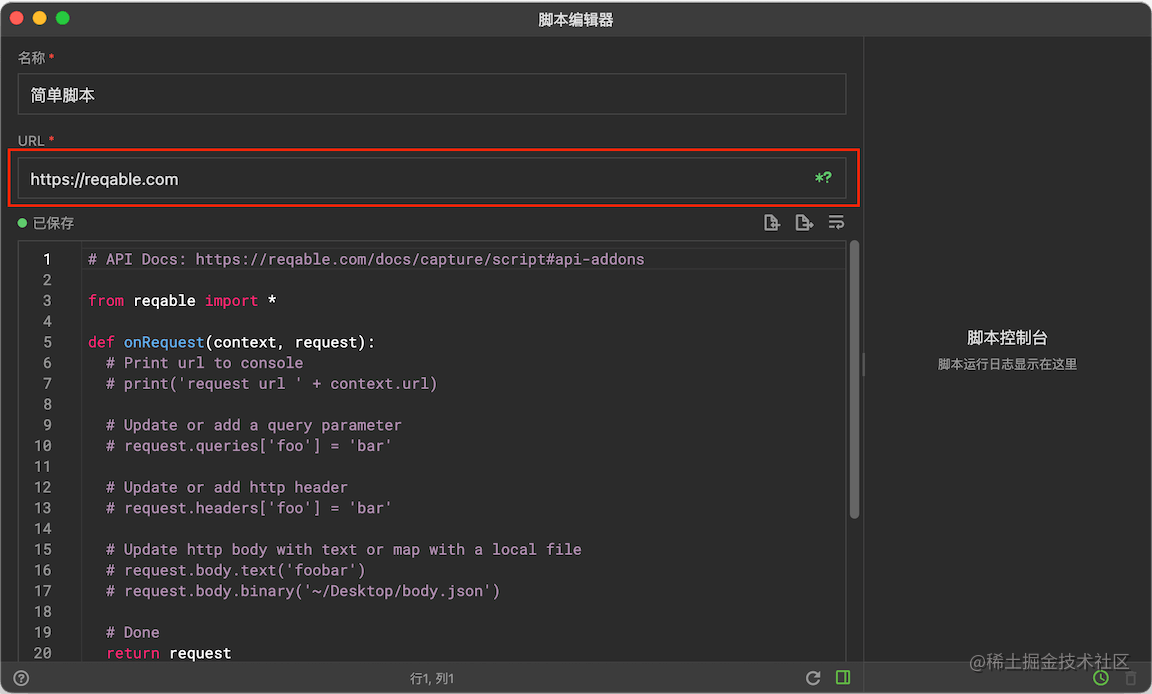Screen dimensions: 1152x694
Task: Click the green 已保存 saved status indicator
Action: point(47,222)
